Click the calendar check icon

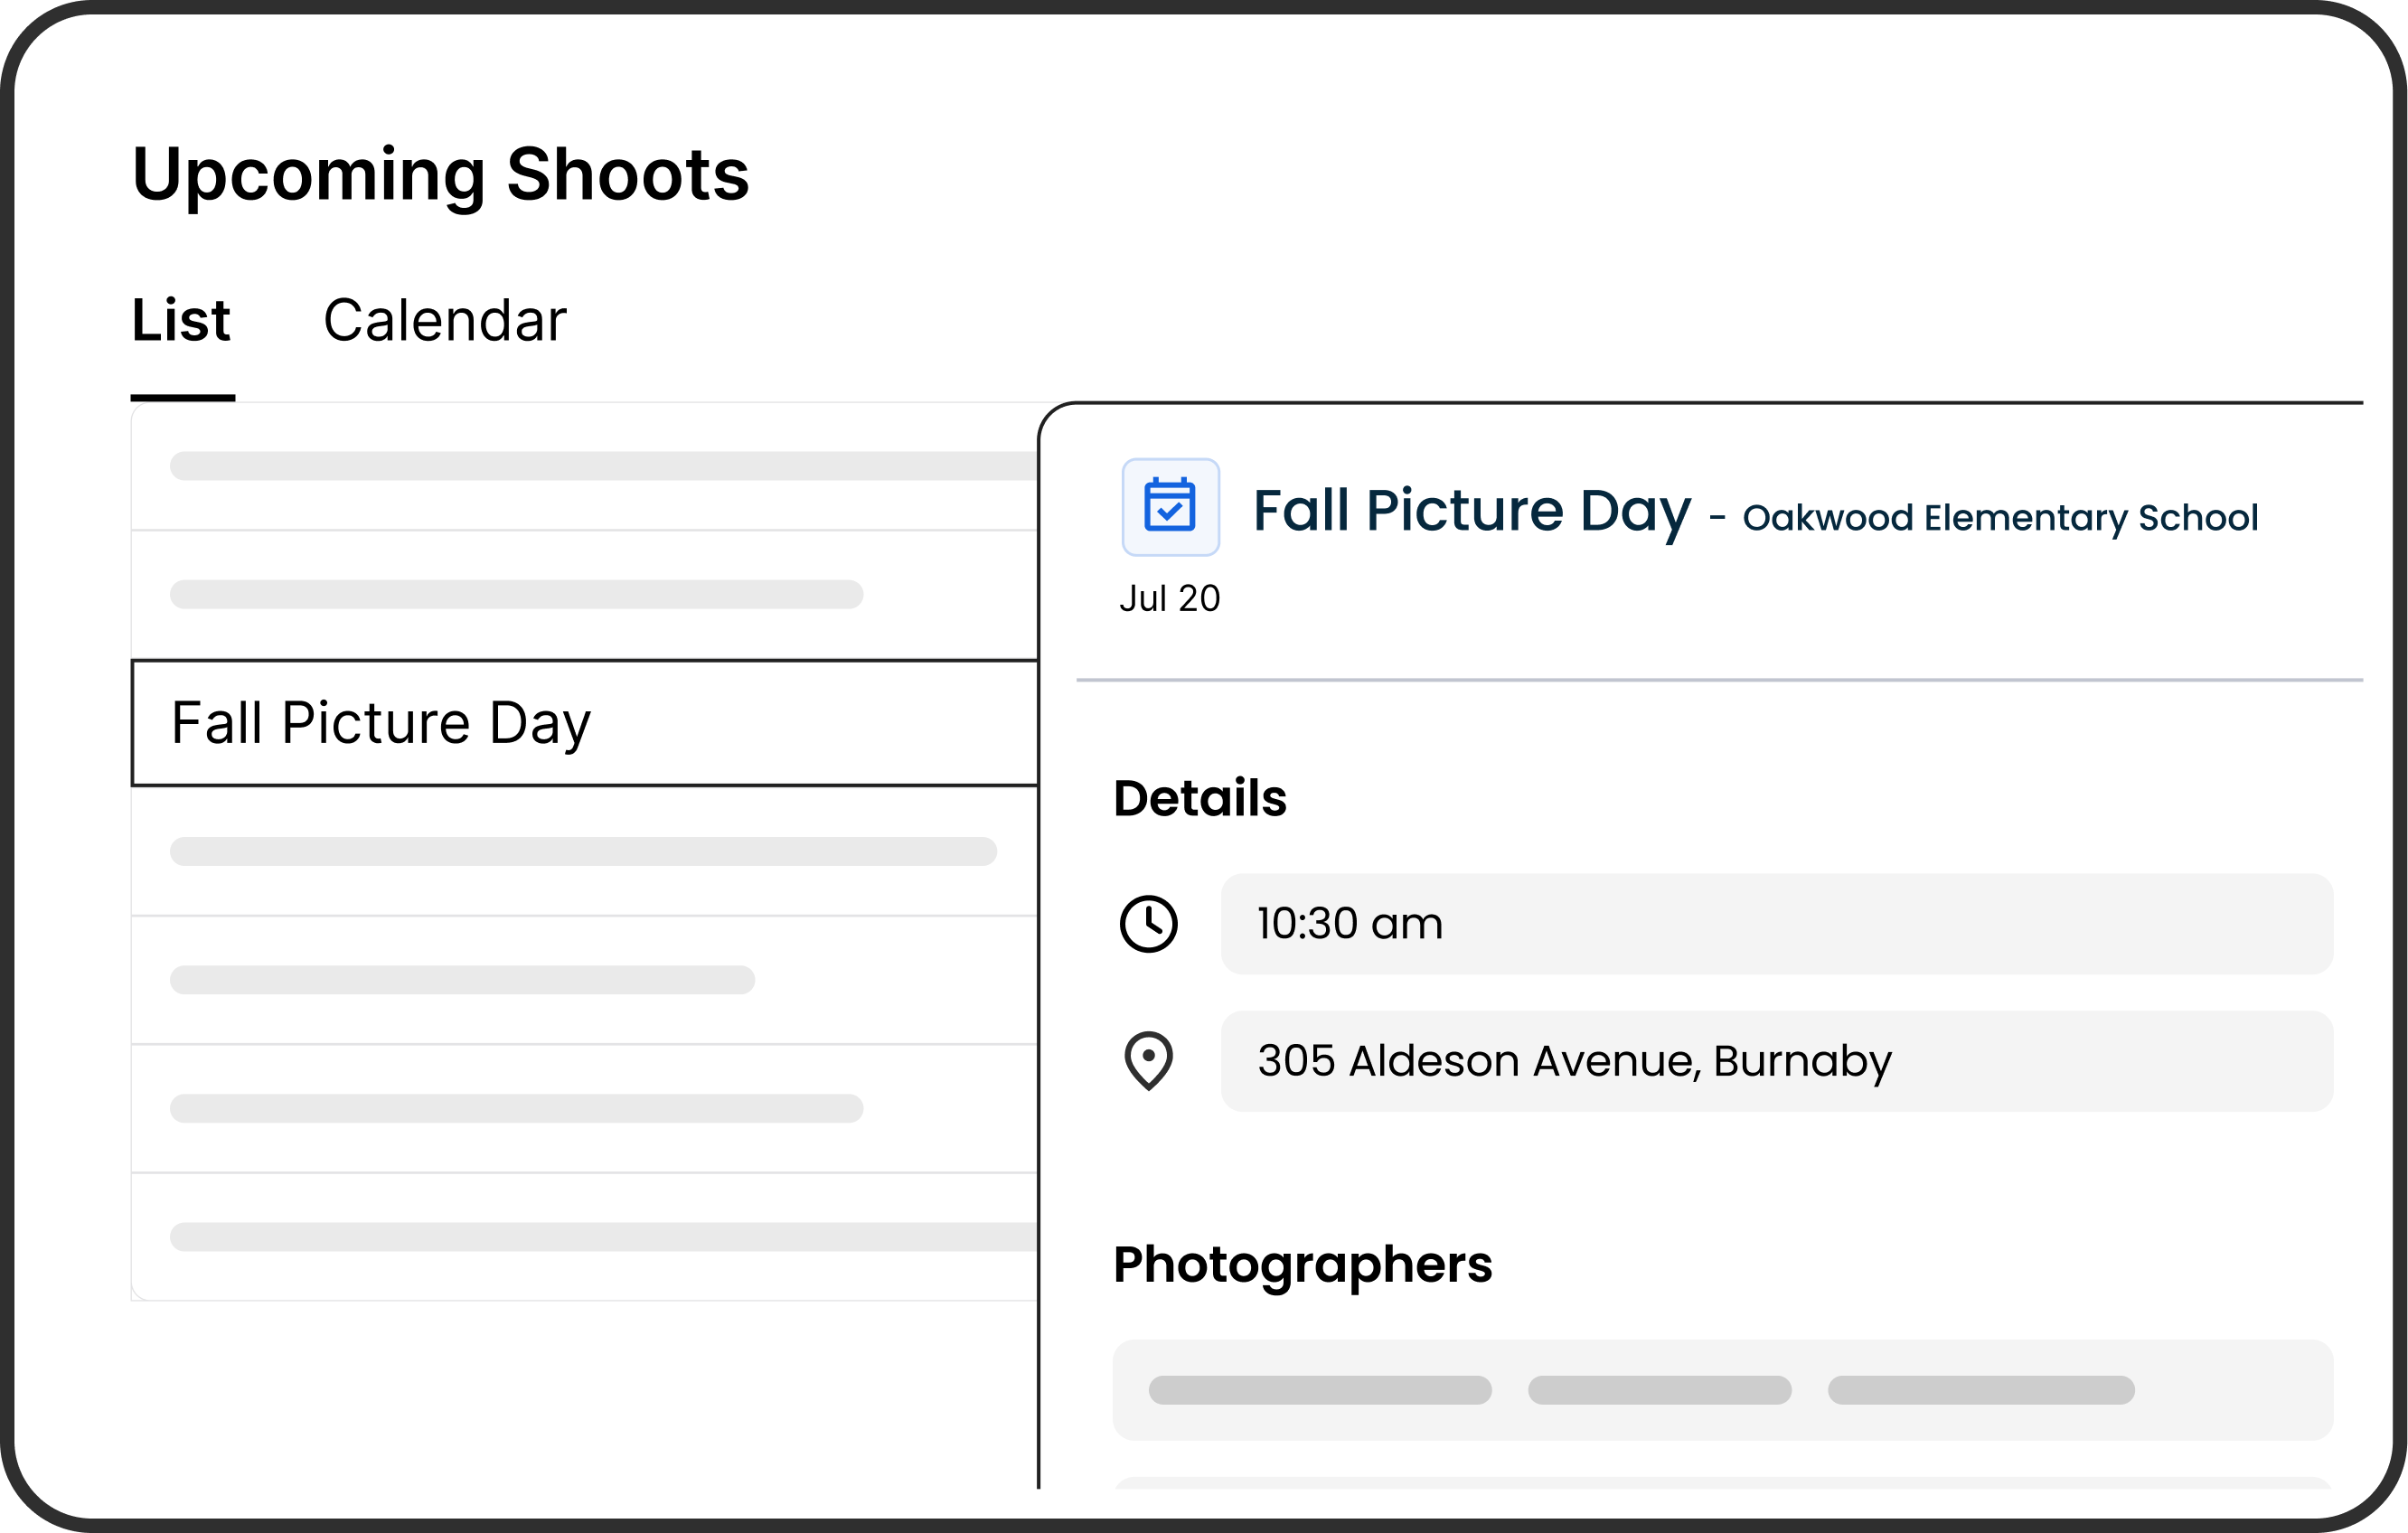(x=1170, y=506)
